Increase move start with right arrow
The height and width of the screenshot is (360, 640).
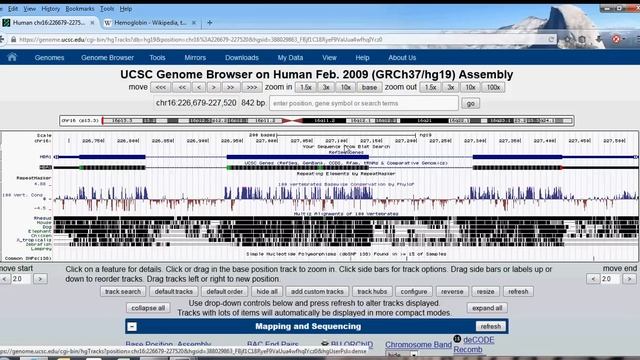[40, 279]
